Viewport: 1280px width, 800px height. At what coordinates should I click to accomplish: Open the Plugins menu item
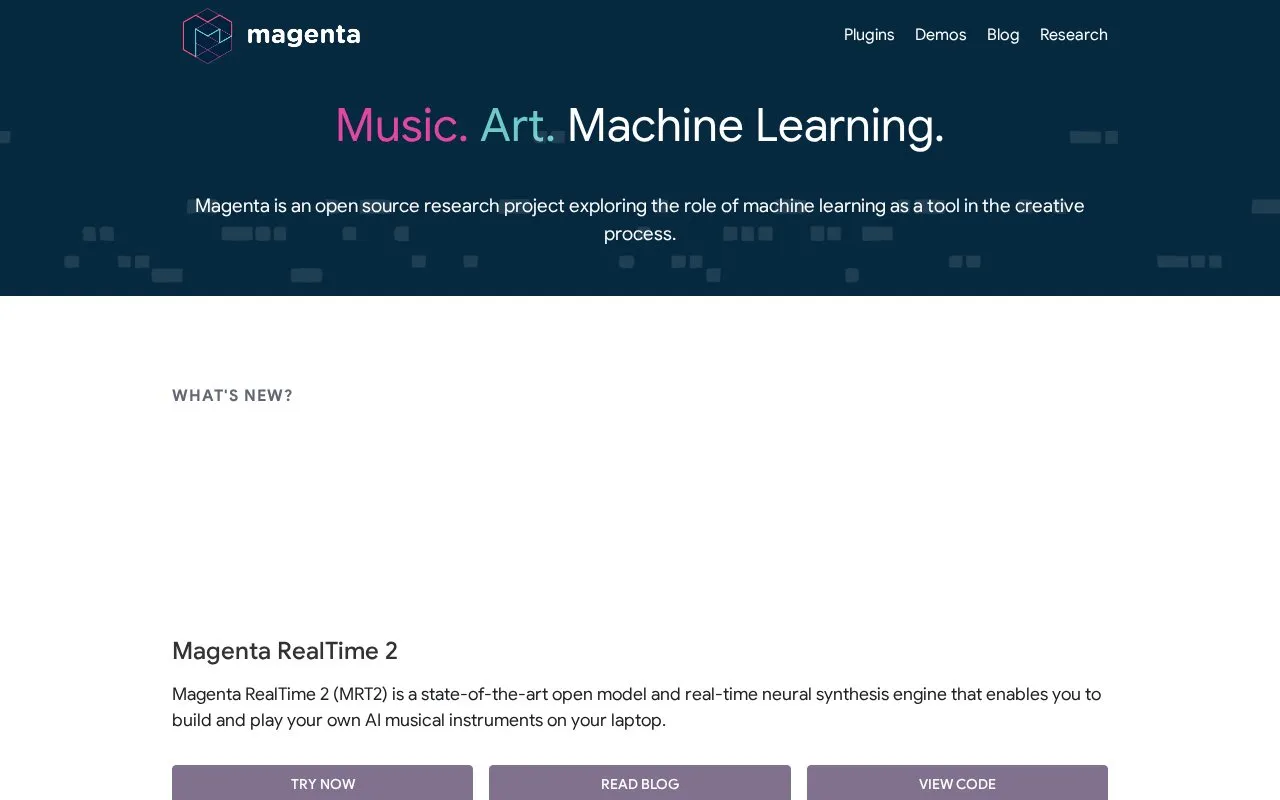pos(869,35)
